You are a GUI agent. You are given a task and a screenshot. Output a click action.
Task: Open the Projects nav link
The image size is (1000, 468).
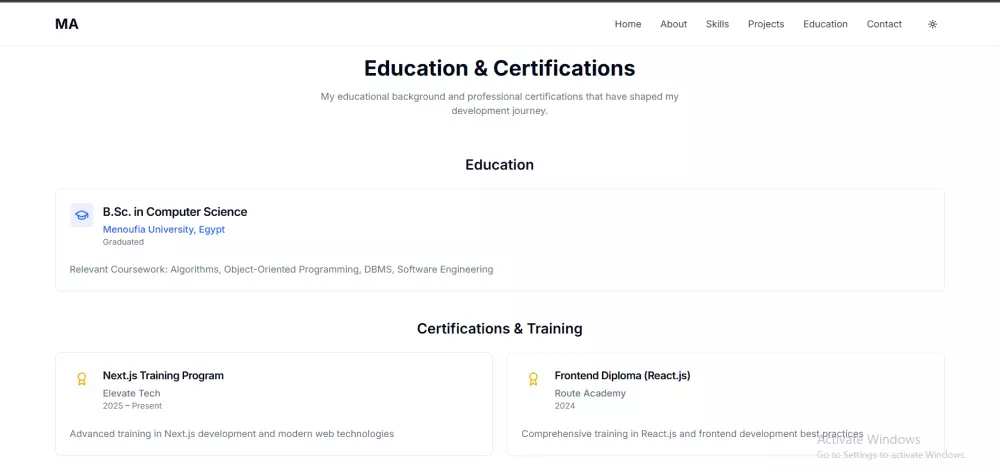coord(766,24)
